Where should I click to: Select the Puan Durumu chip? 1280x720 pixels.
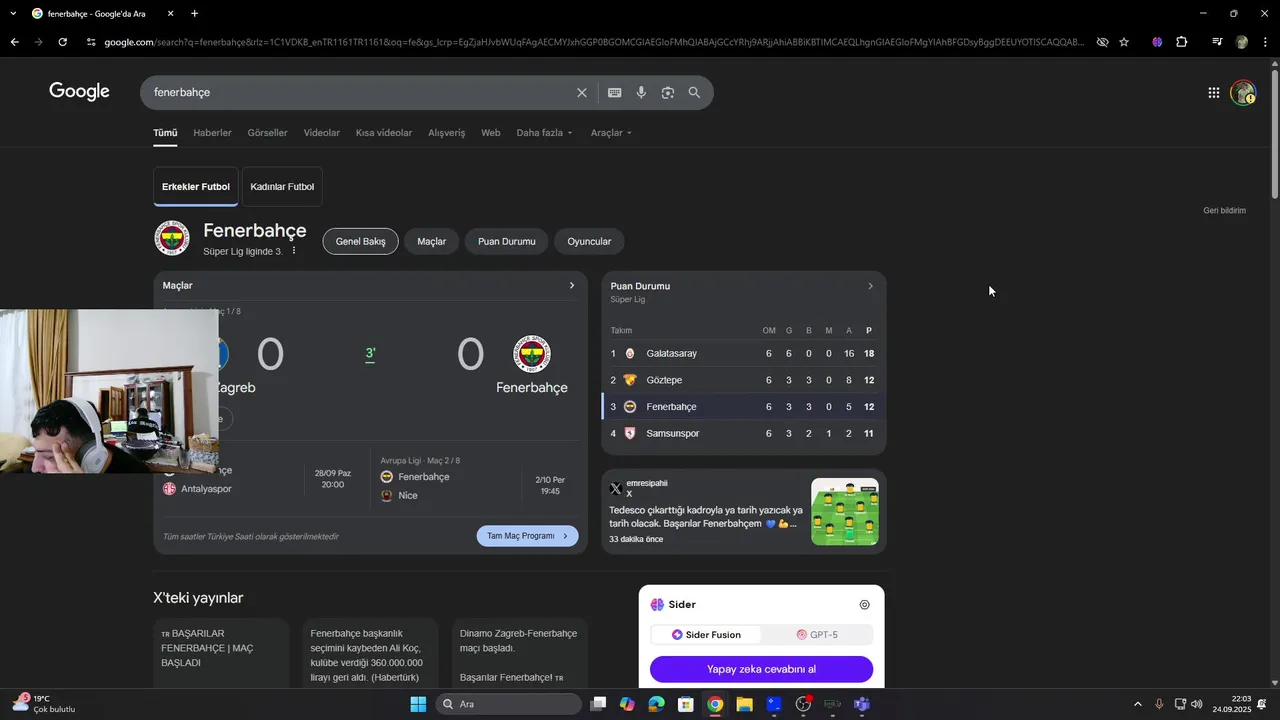[507, 241]
